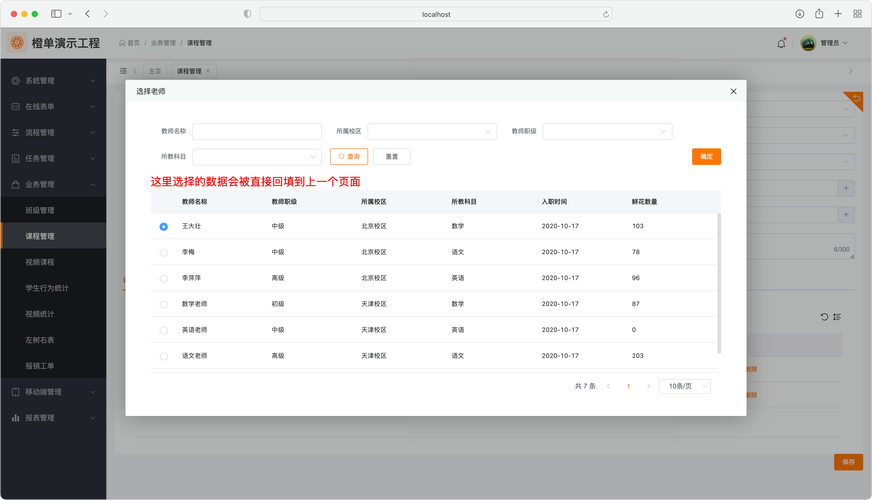Open the Safari downloads icon
This screenshot has width=872, height=500.
coord(800,14)
